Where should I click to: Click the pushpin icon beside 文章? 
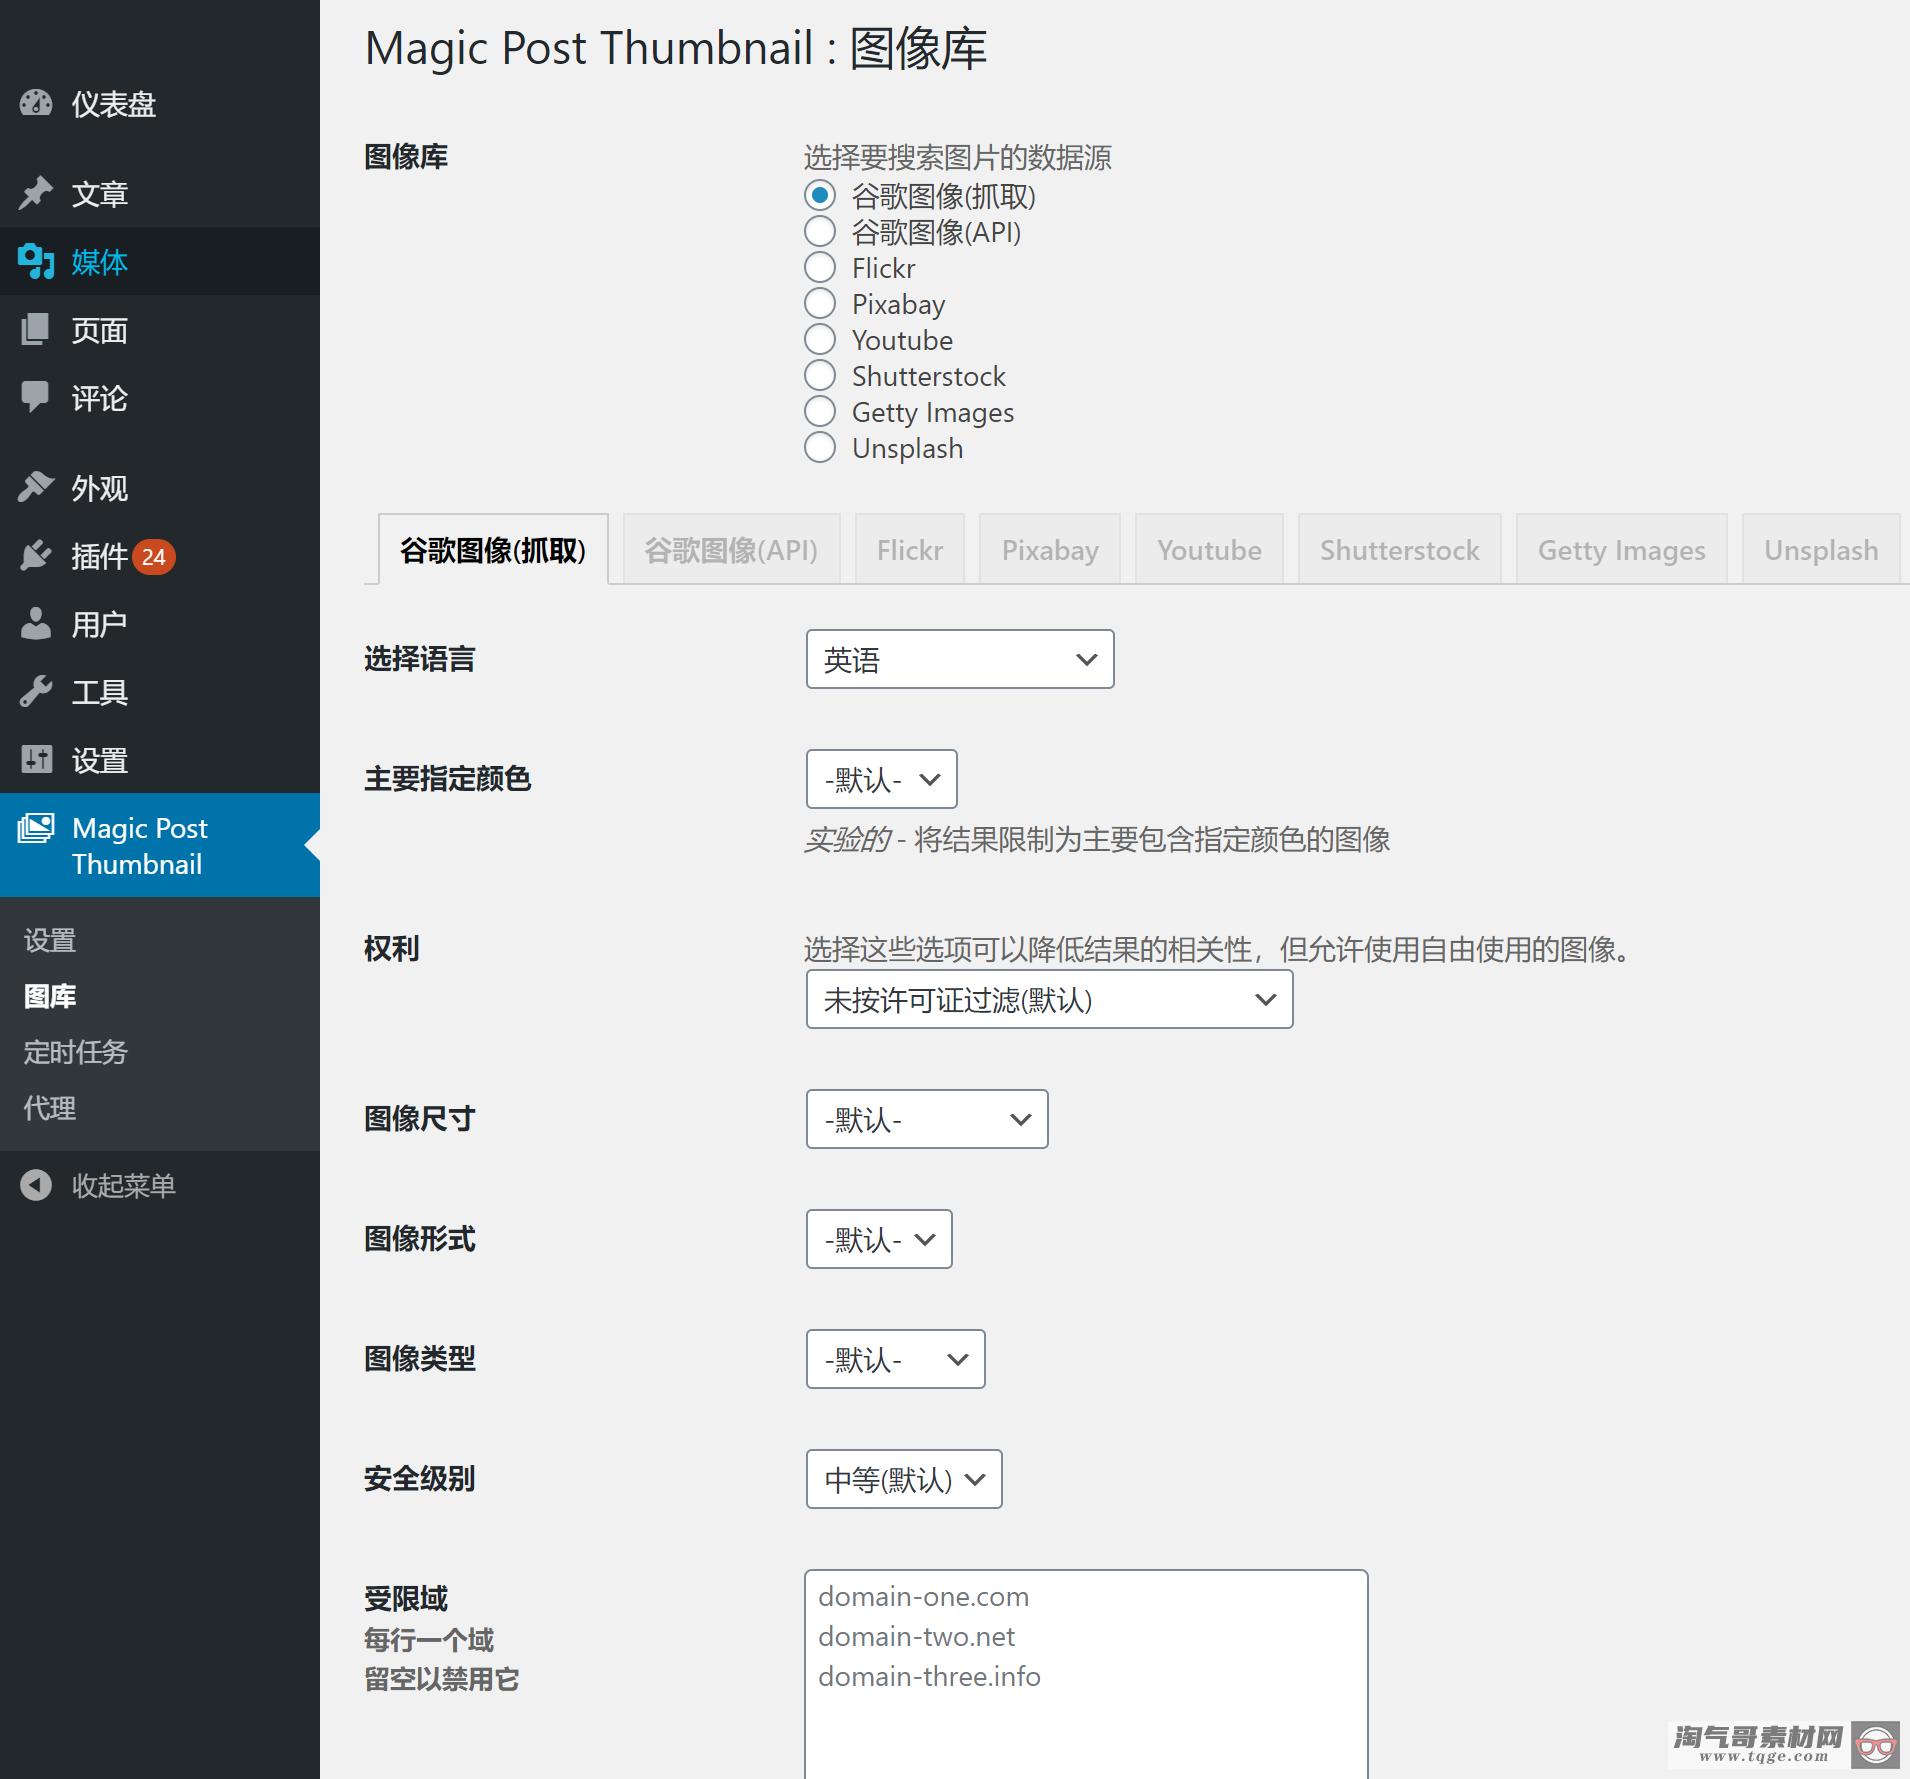point(36,193)
